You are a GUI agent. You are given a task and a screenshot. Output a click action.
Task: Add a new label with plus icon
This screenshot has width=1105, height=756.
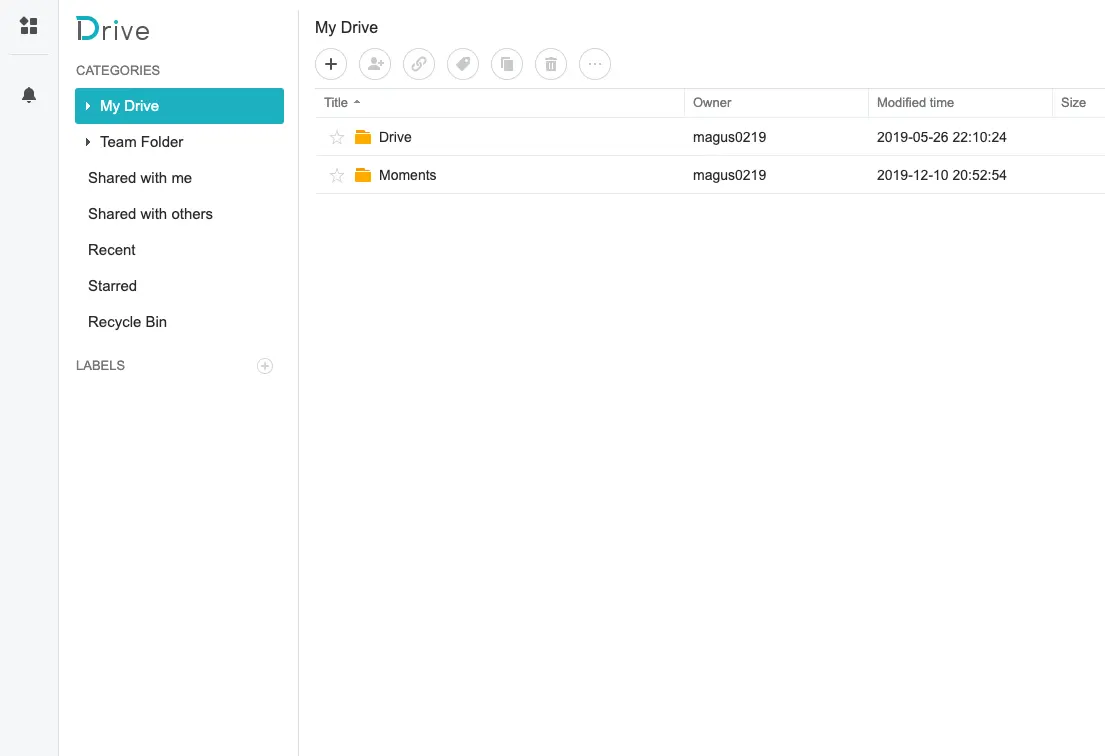[265, 366]
